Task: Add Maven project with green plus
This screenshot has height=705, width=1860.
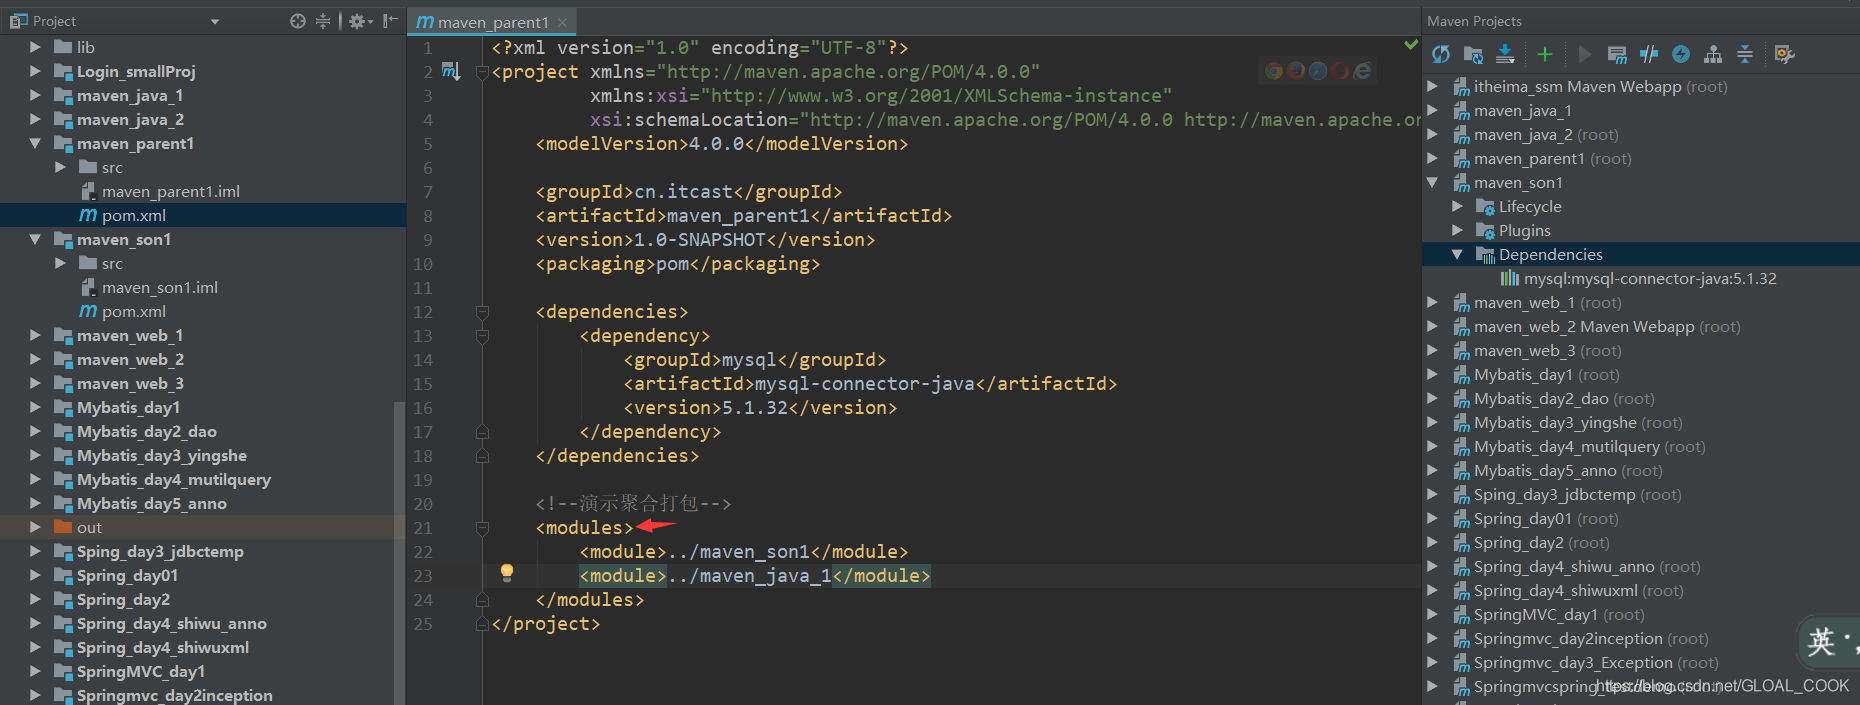Action: 1545,54
